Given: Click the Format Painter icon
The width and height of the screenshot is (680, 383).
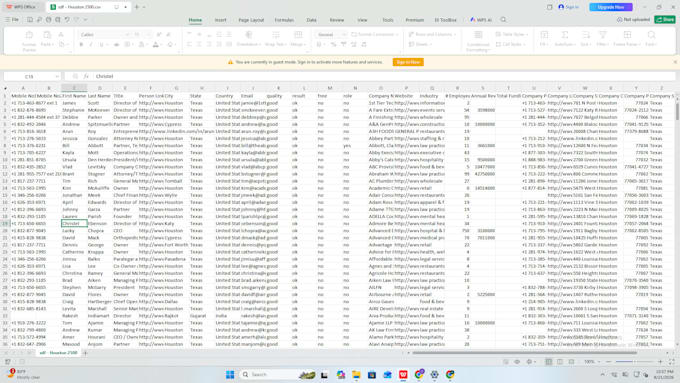Looking at the screenshot, I should tap(29, 35).
